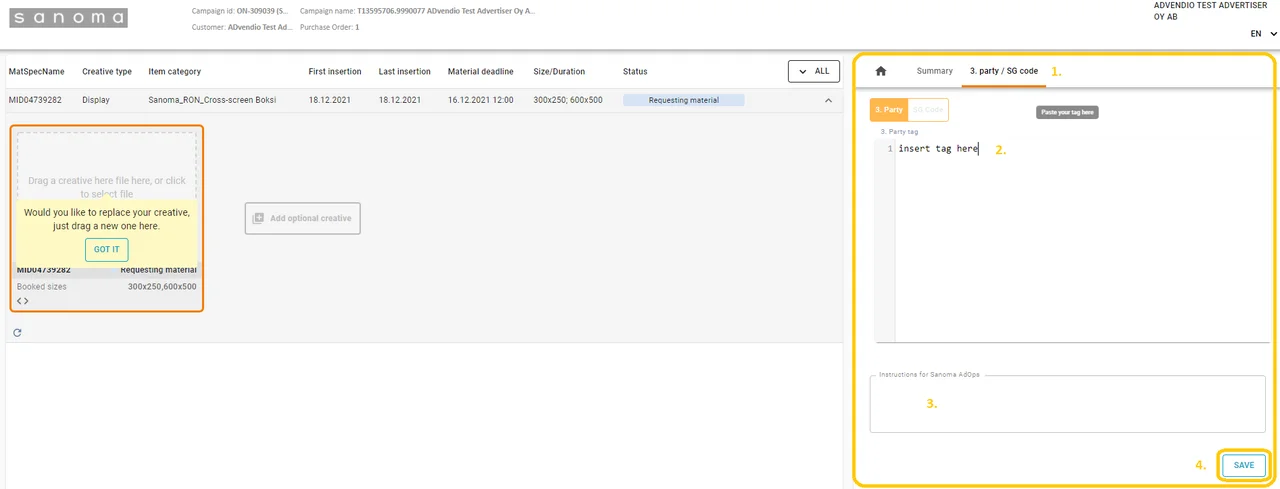Click the Material deadline column header

(481, 72)
